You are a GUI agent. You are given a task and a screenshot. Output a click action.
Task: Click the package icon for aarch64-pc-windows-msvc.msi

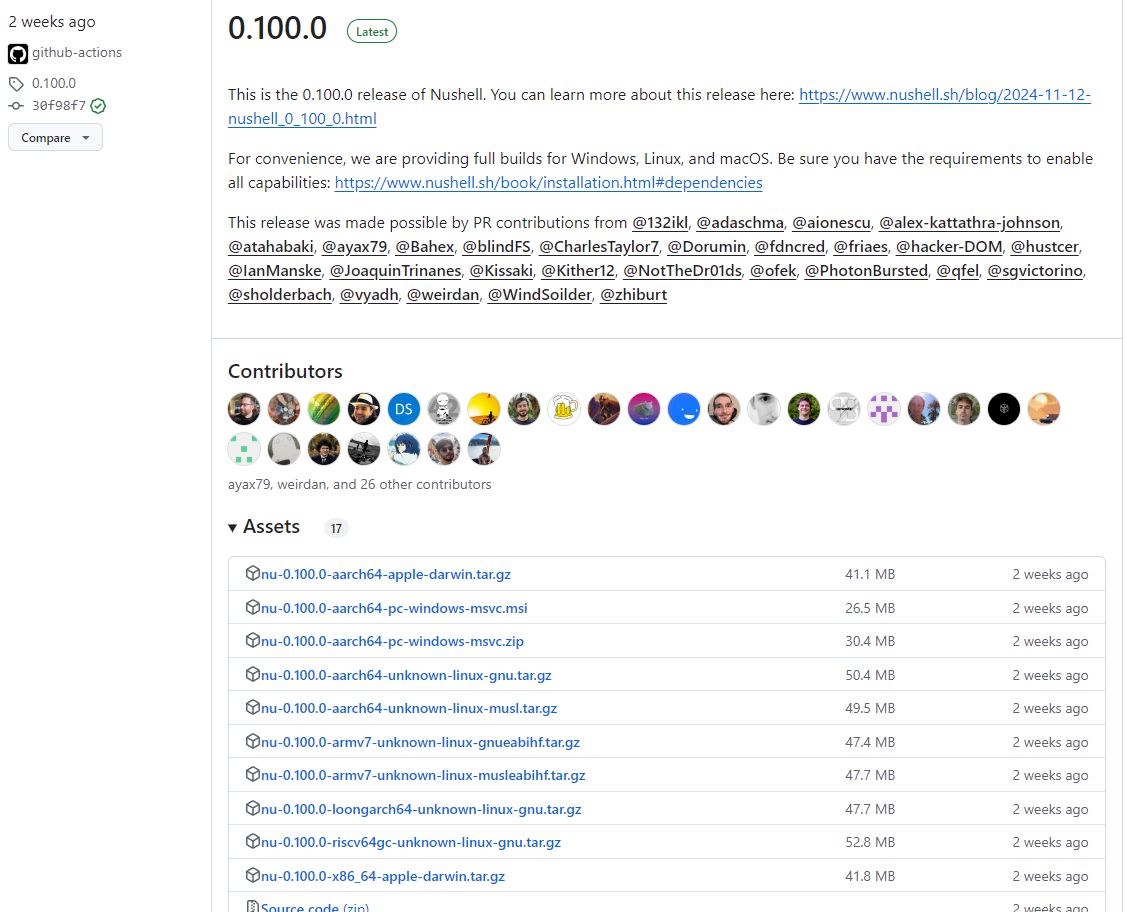pos(252,607)
